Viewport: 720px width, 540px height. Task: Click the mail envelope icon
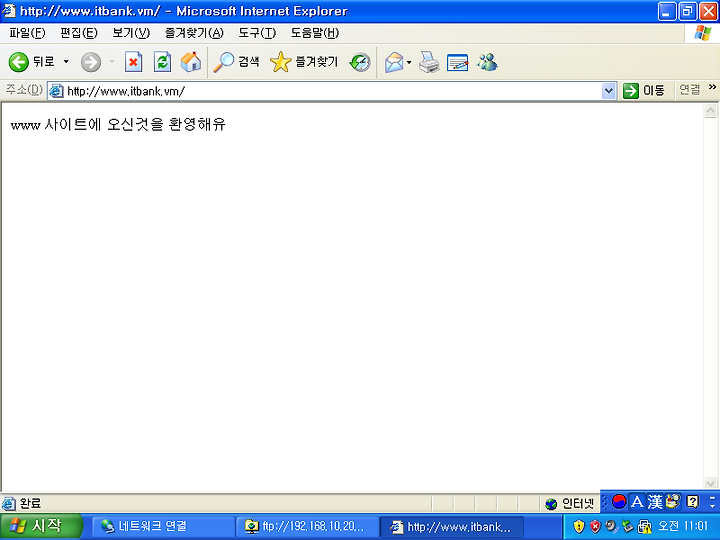(x=394, y=62)
